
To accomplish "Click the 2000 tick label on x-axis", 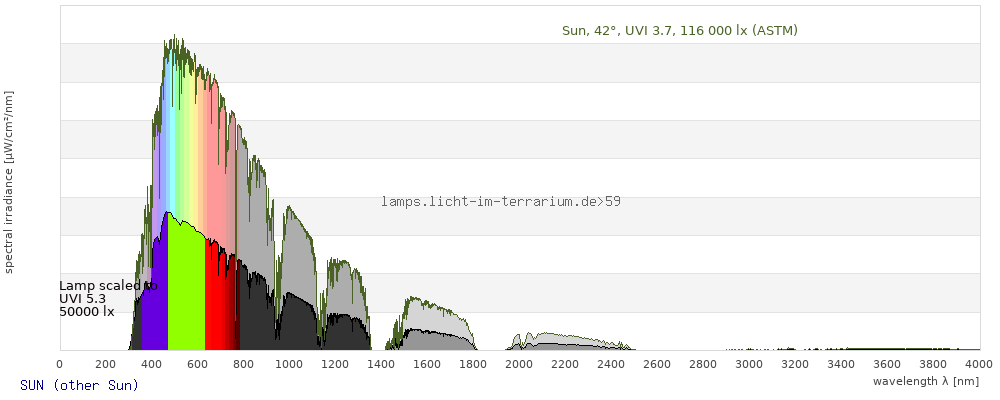I will point(519,365).
